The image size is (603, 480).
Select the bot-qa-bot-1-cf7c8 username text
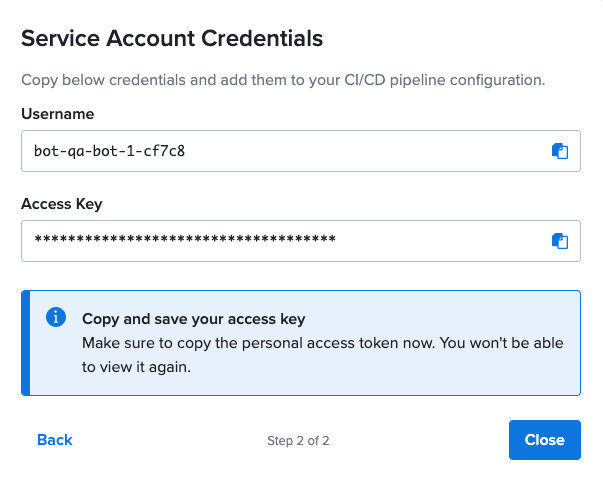pyautogui.click(x=109, y=152)
